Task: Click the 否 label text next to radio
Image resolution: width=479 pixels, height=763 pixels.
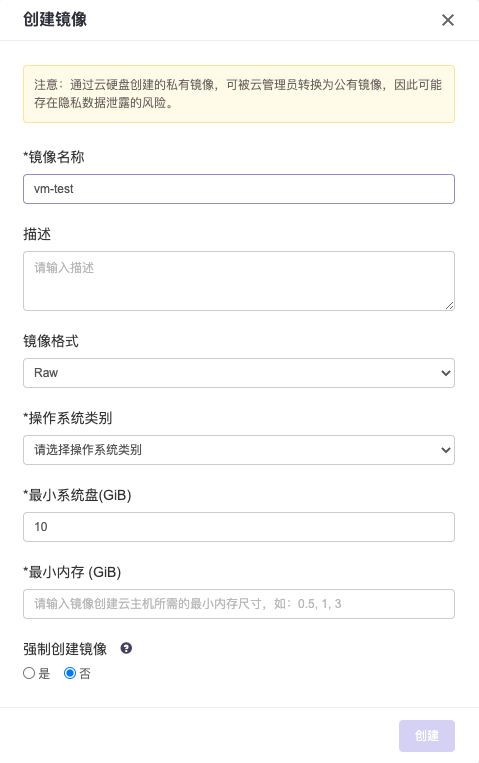Action: click(x=85, y=673)
